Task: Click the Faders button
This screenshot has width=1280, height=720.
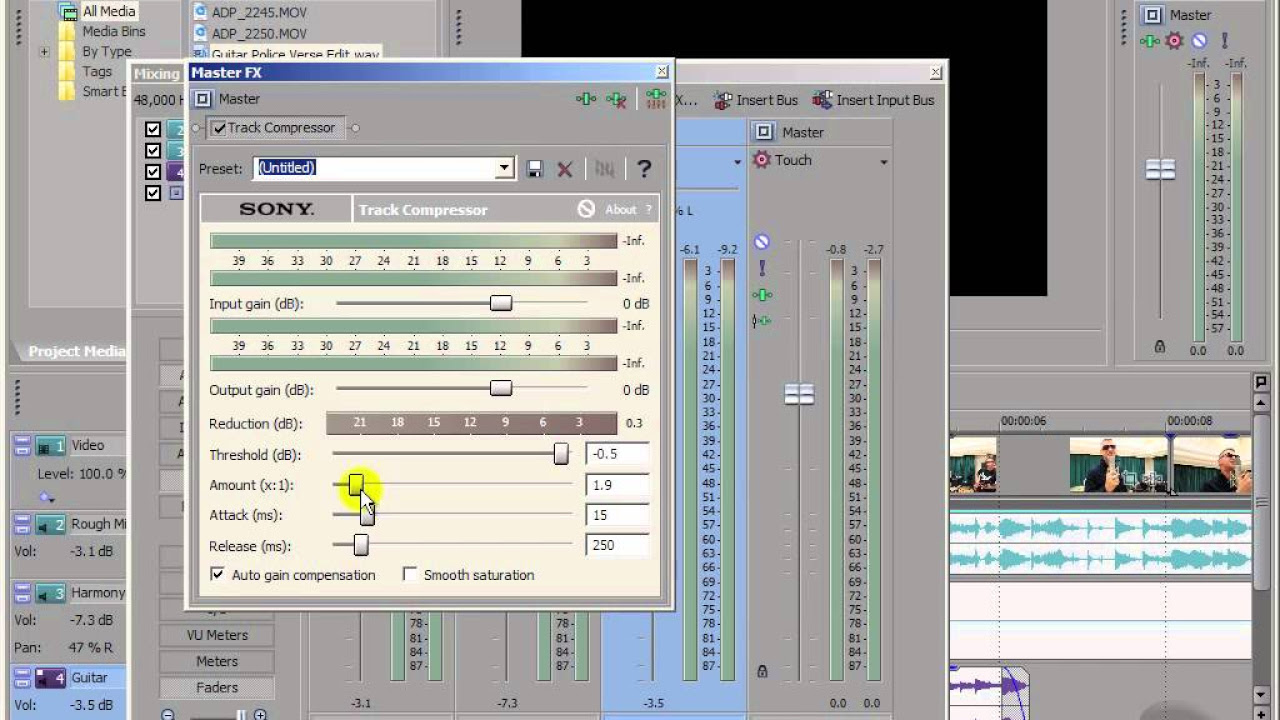Action: tap(215, 687)
